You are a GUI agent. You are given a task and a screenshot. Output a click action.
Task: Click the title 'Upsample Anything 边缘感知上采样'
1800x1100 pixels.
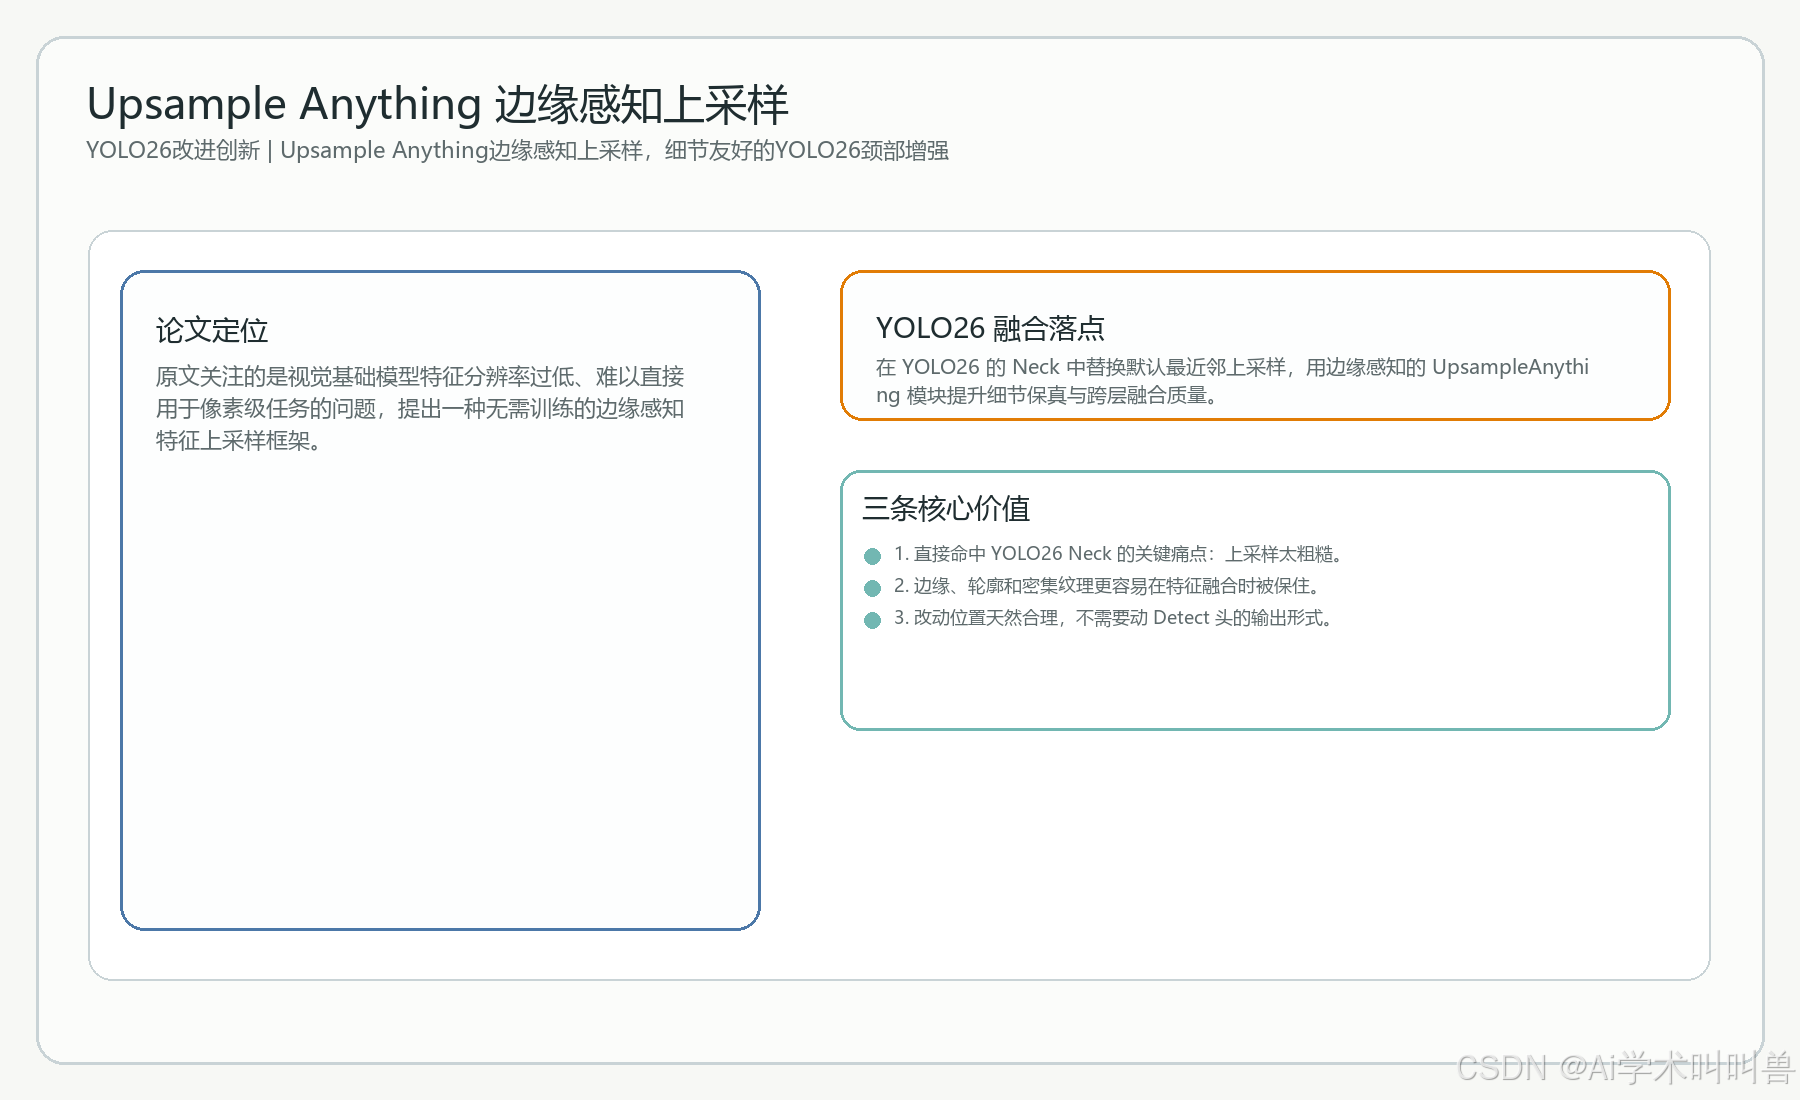tap(437, 105)
